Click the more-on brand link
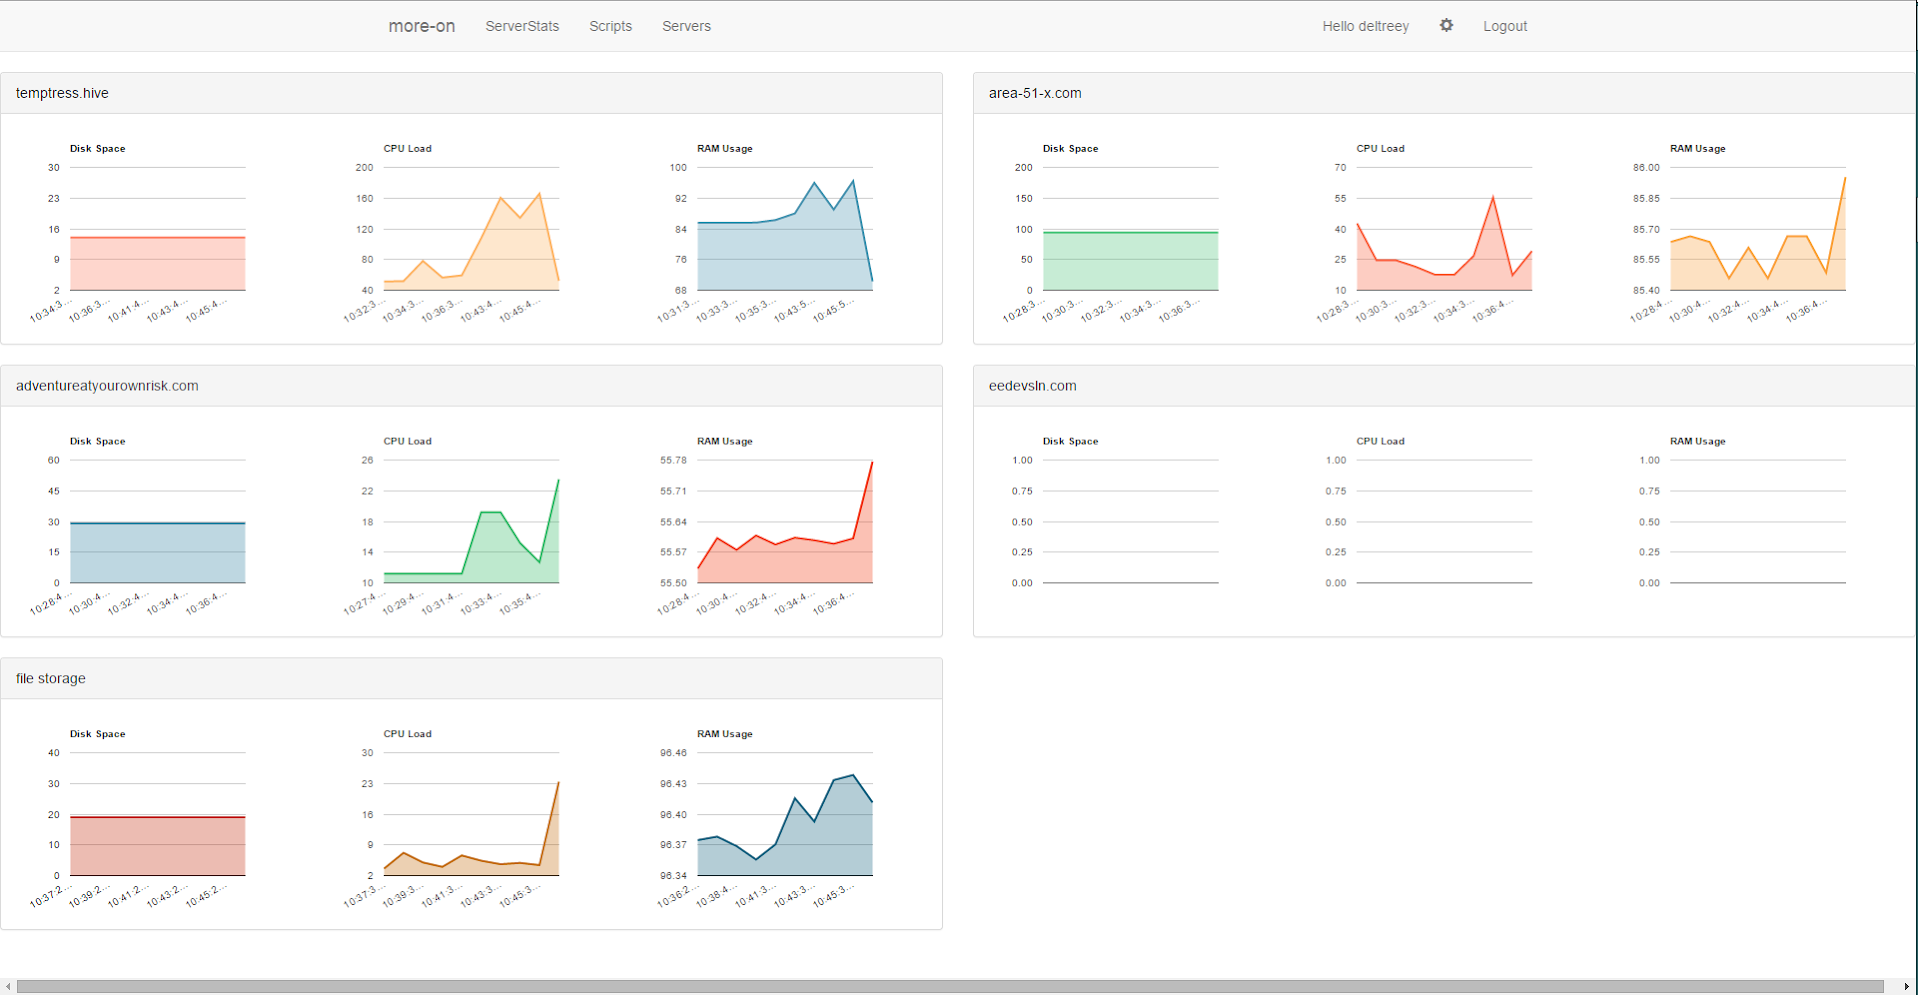Screen dimensions: 1918x995 [421, 26]
